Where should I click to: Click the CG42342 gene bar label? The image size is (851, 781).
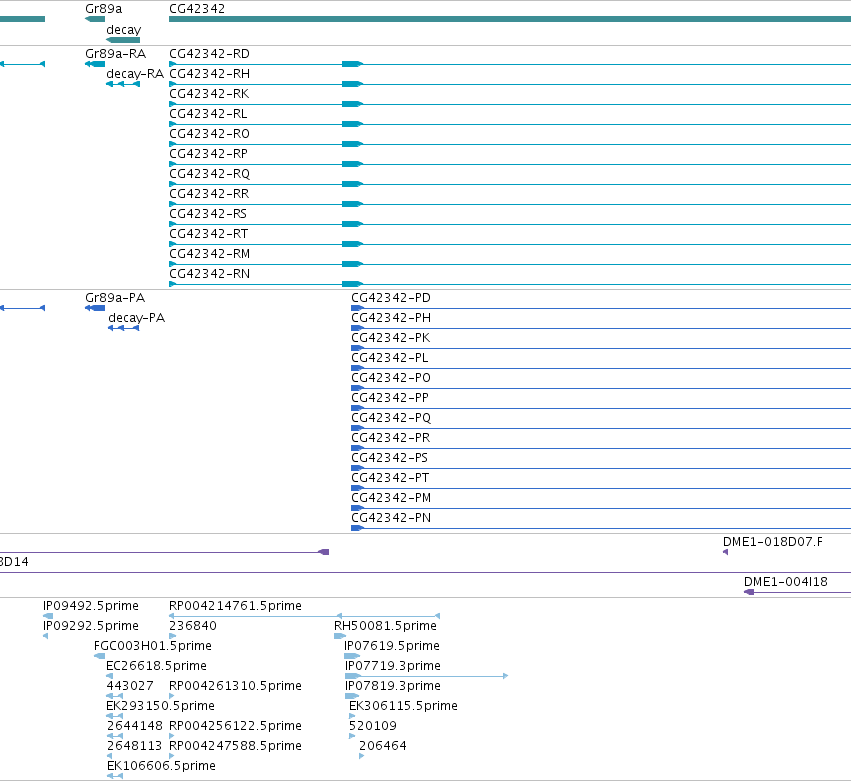pyautogui.click(x=197, y=9)
